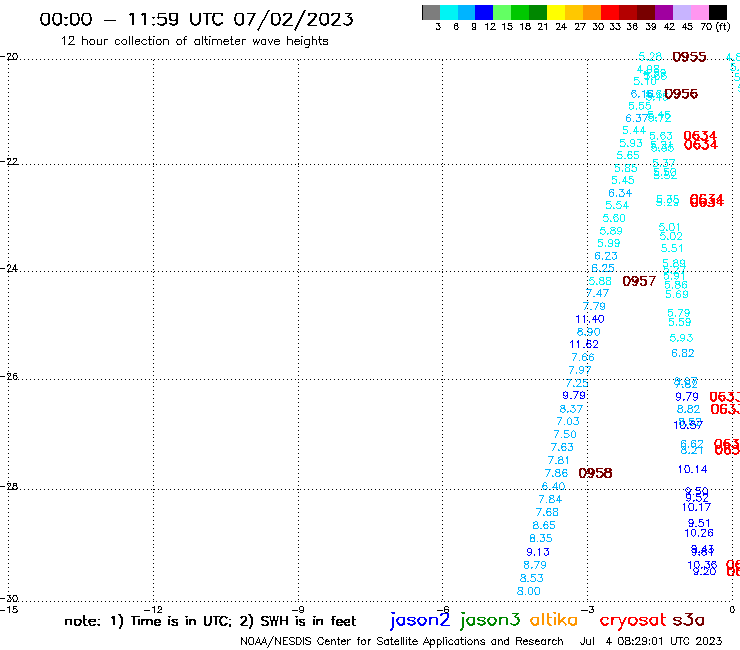Click the 5.99 wave height reading
This screenshot has height=650, width=740.
[609, 243]
